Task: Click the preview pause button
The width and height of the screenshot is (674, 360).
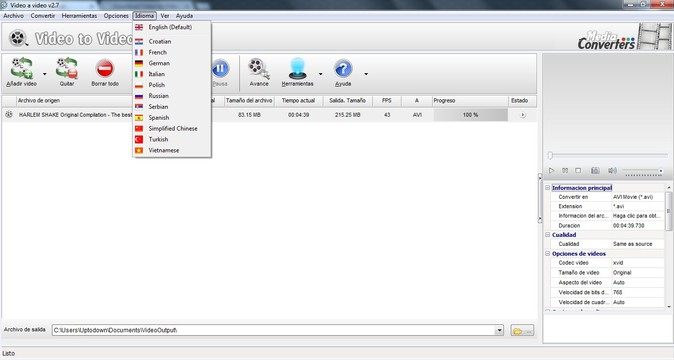Action: click(565, 171)
